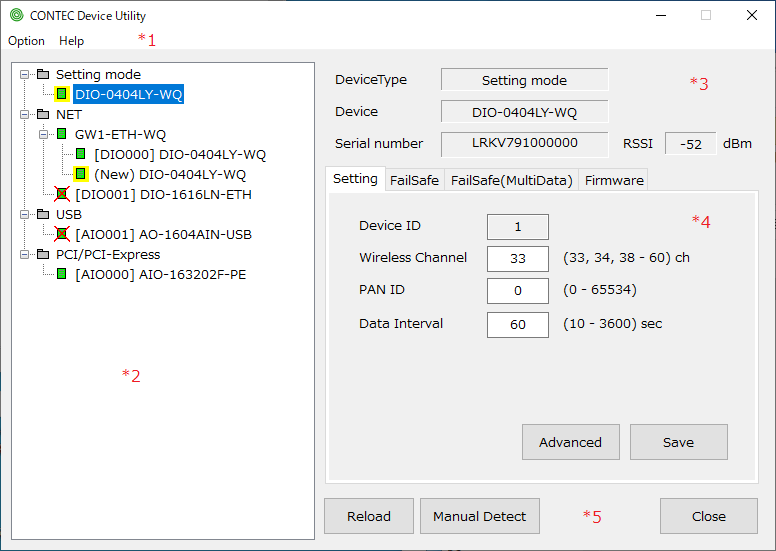Collapse the GW1-ETH-WQ gateway node
This screenshot has width=776, height=551.
tap(44, 134)
